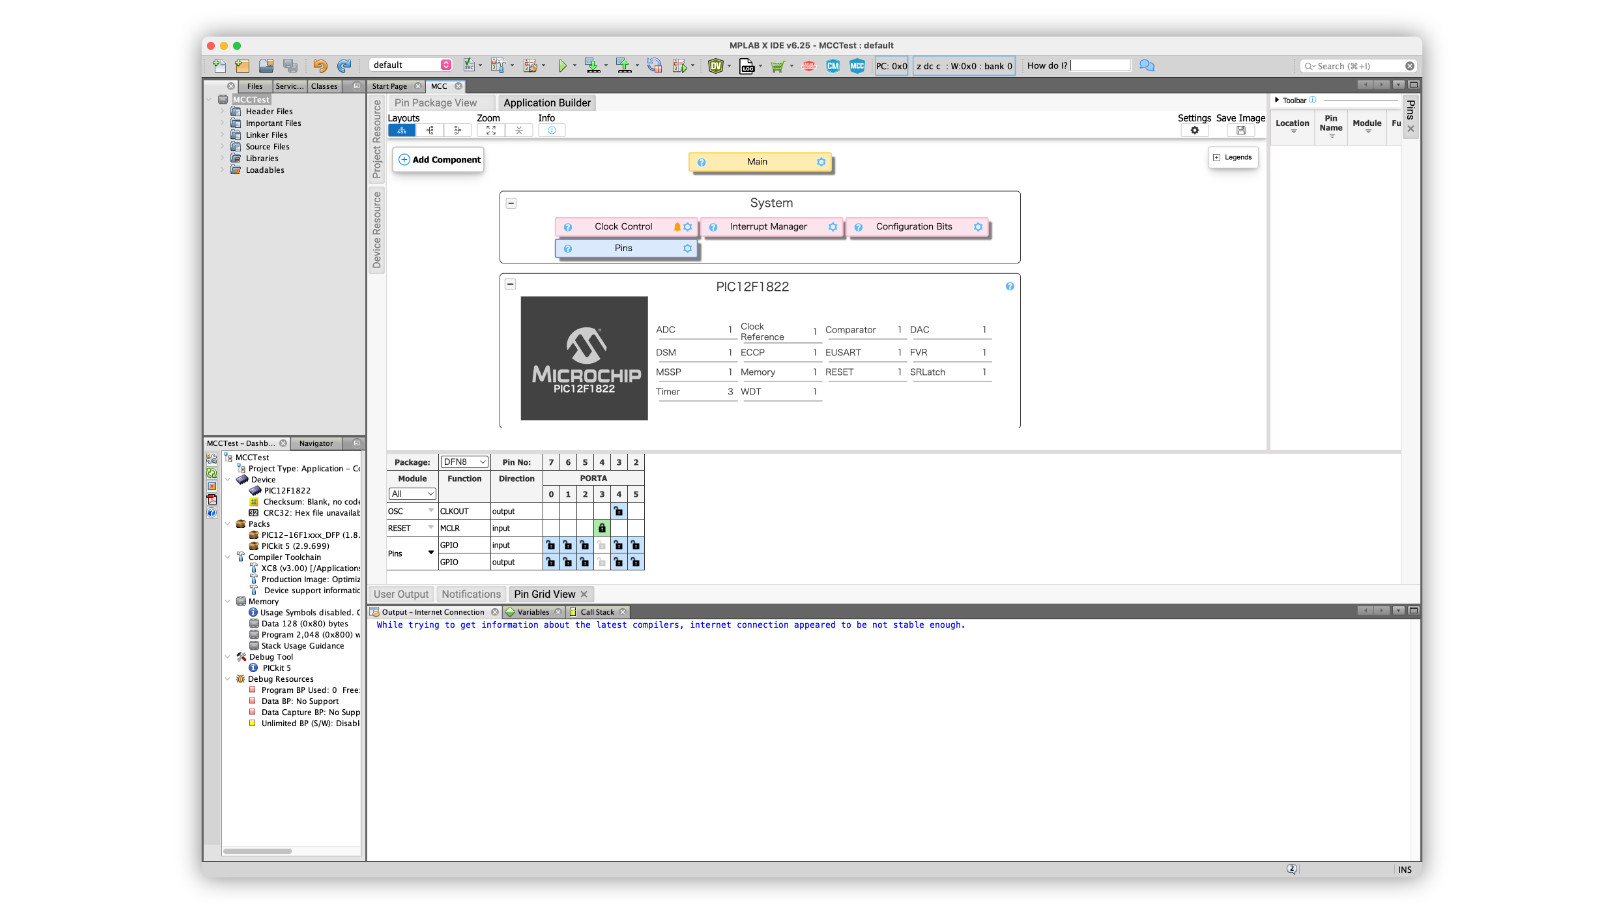Click the Read Device Memory icon
The image size is (1624, 914).
[623, 66]
